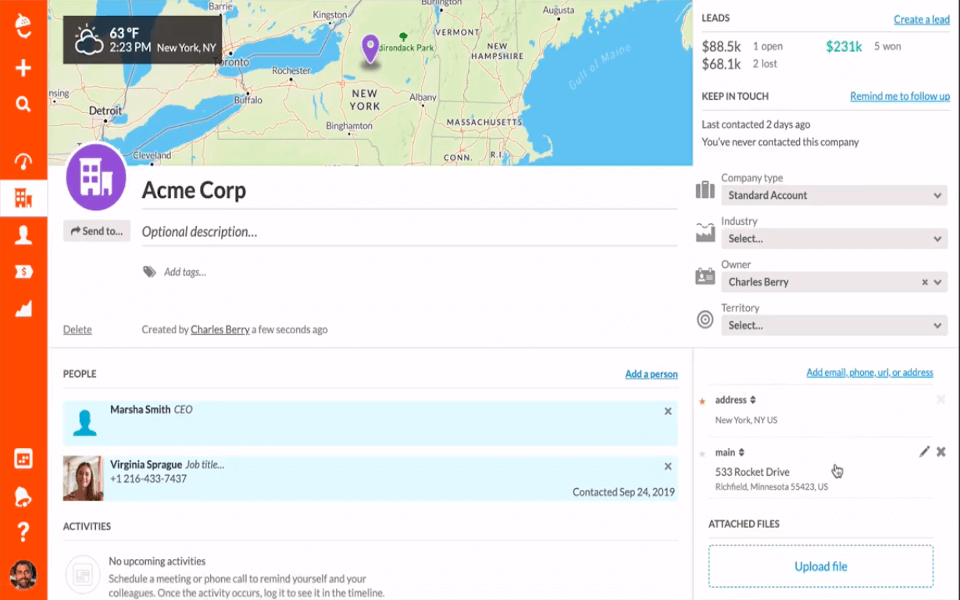Click Marsha Smith's person silhouette icon
Image resolution: width=960 pixels, height=600 pixels.
click(84, 422)
